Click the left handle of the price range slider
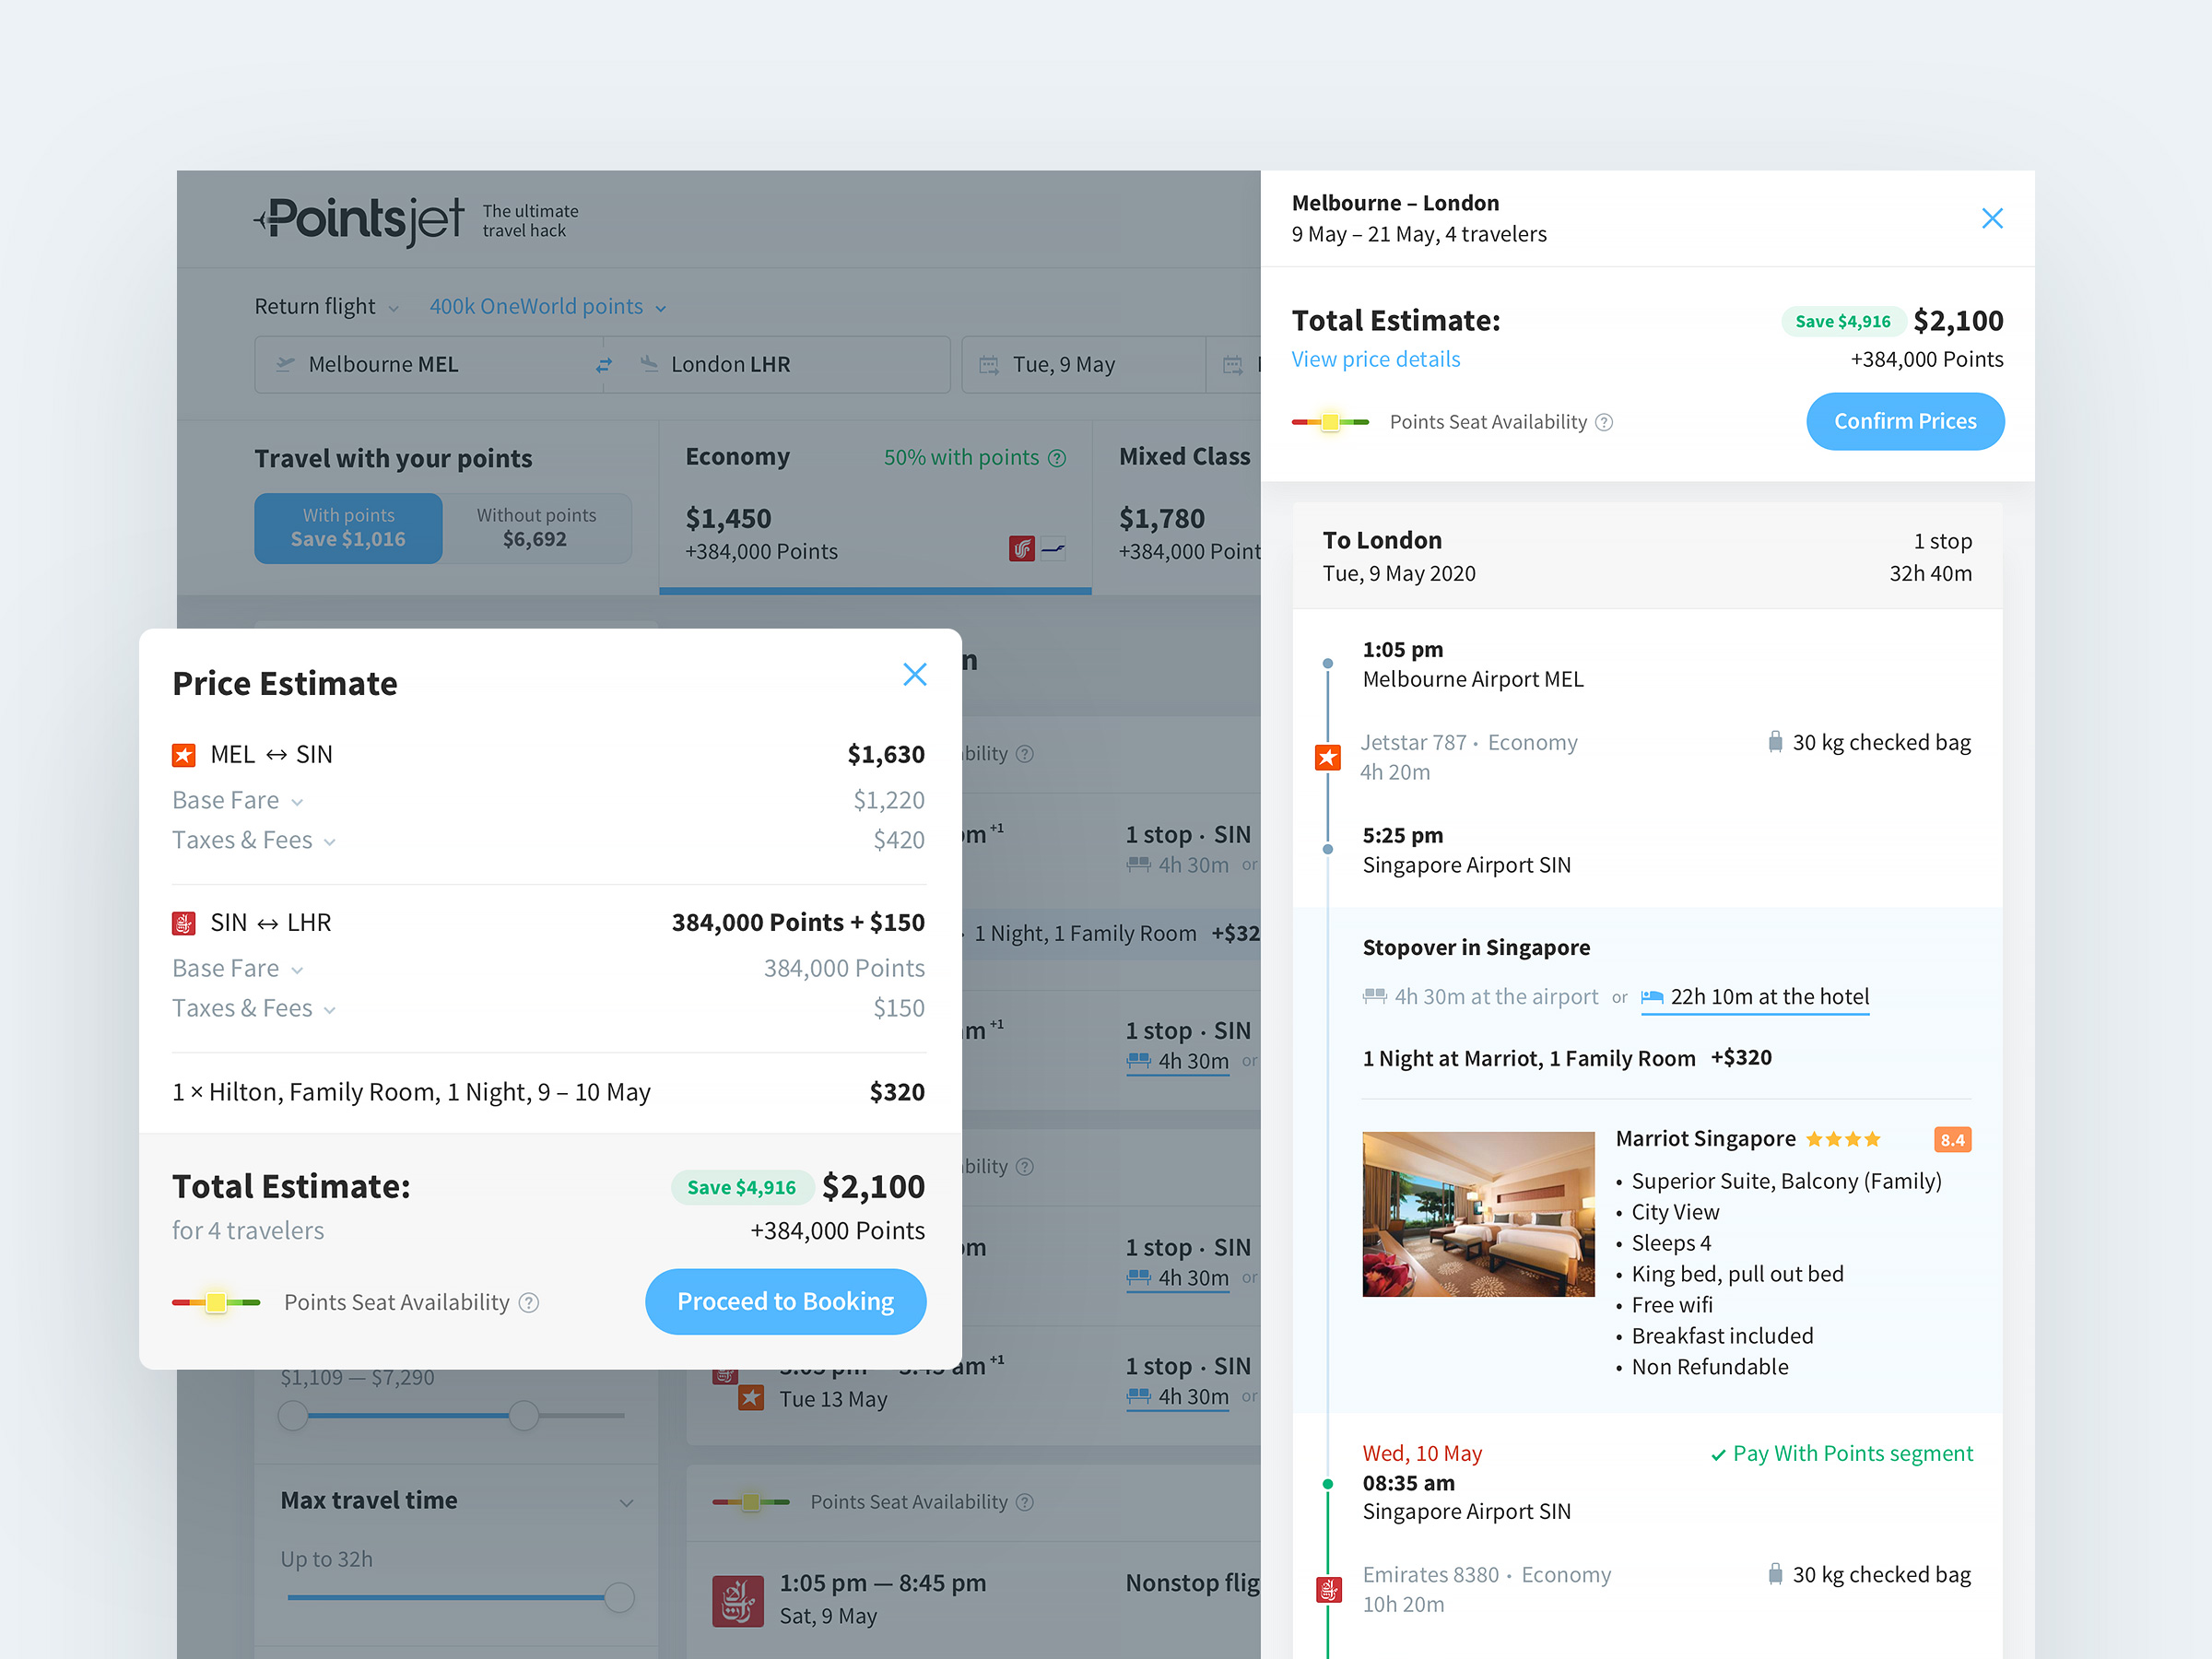The height and width of the screenshot is (1659, 2212). (293, 1415)
